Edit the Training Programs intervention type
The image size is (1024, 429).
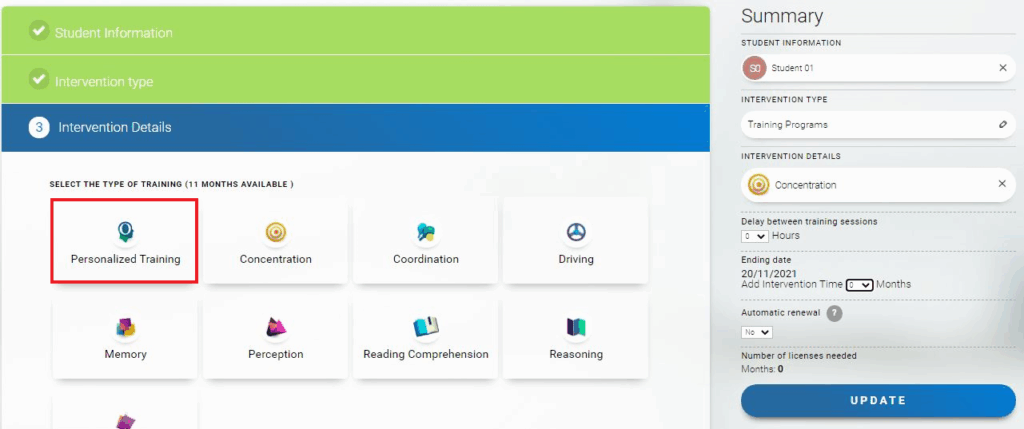click(x=1002, y=125)
